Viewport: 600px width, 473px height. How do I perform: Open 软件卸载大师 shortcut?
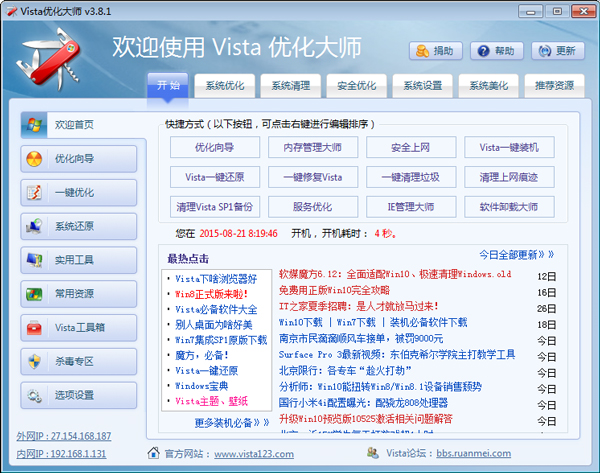click(x=509, y=207)
